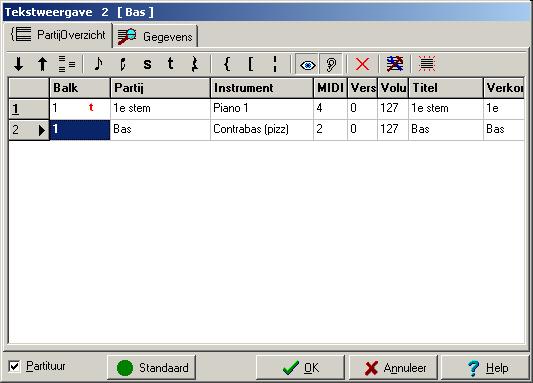Click the Annuleer button
Image resolution: width=533 pixels, height=383 pixels.
click(x=393, y=367)
